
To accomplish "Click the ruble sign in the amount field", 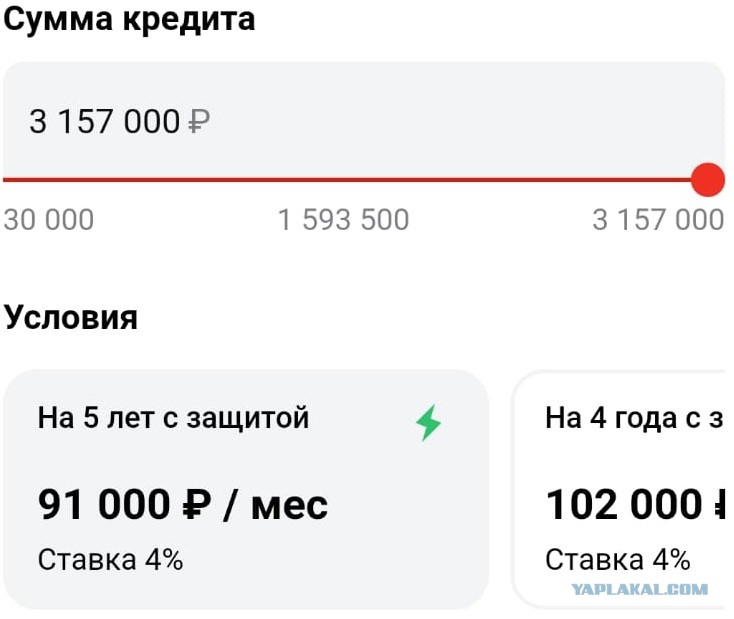I will click(x=198, y=122).
